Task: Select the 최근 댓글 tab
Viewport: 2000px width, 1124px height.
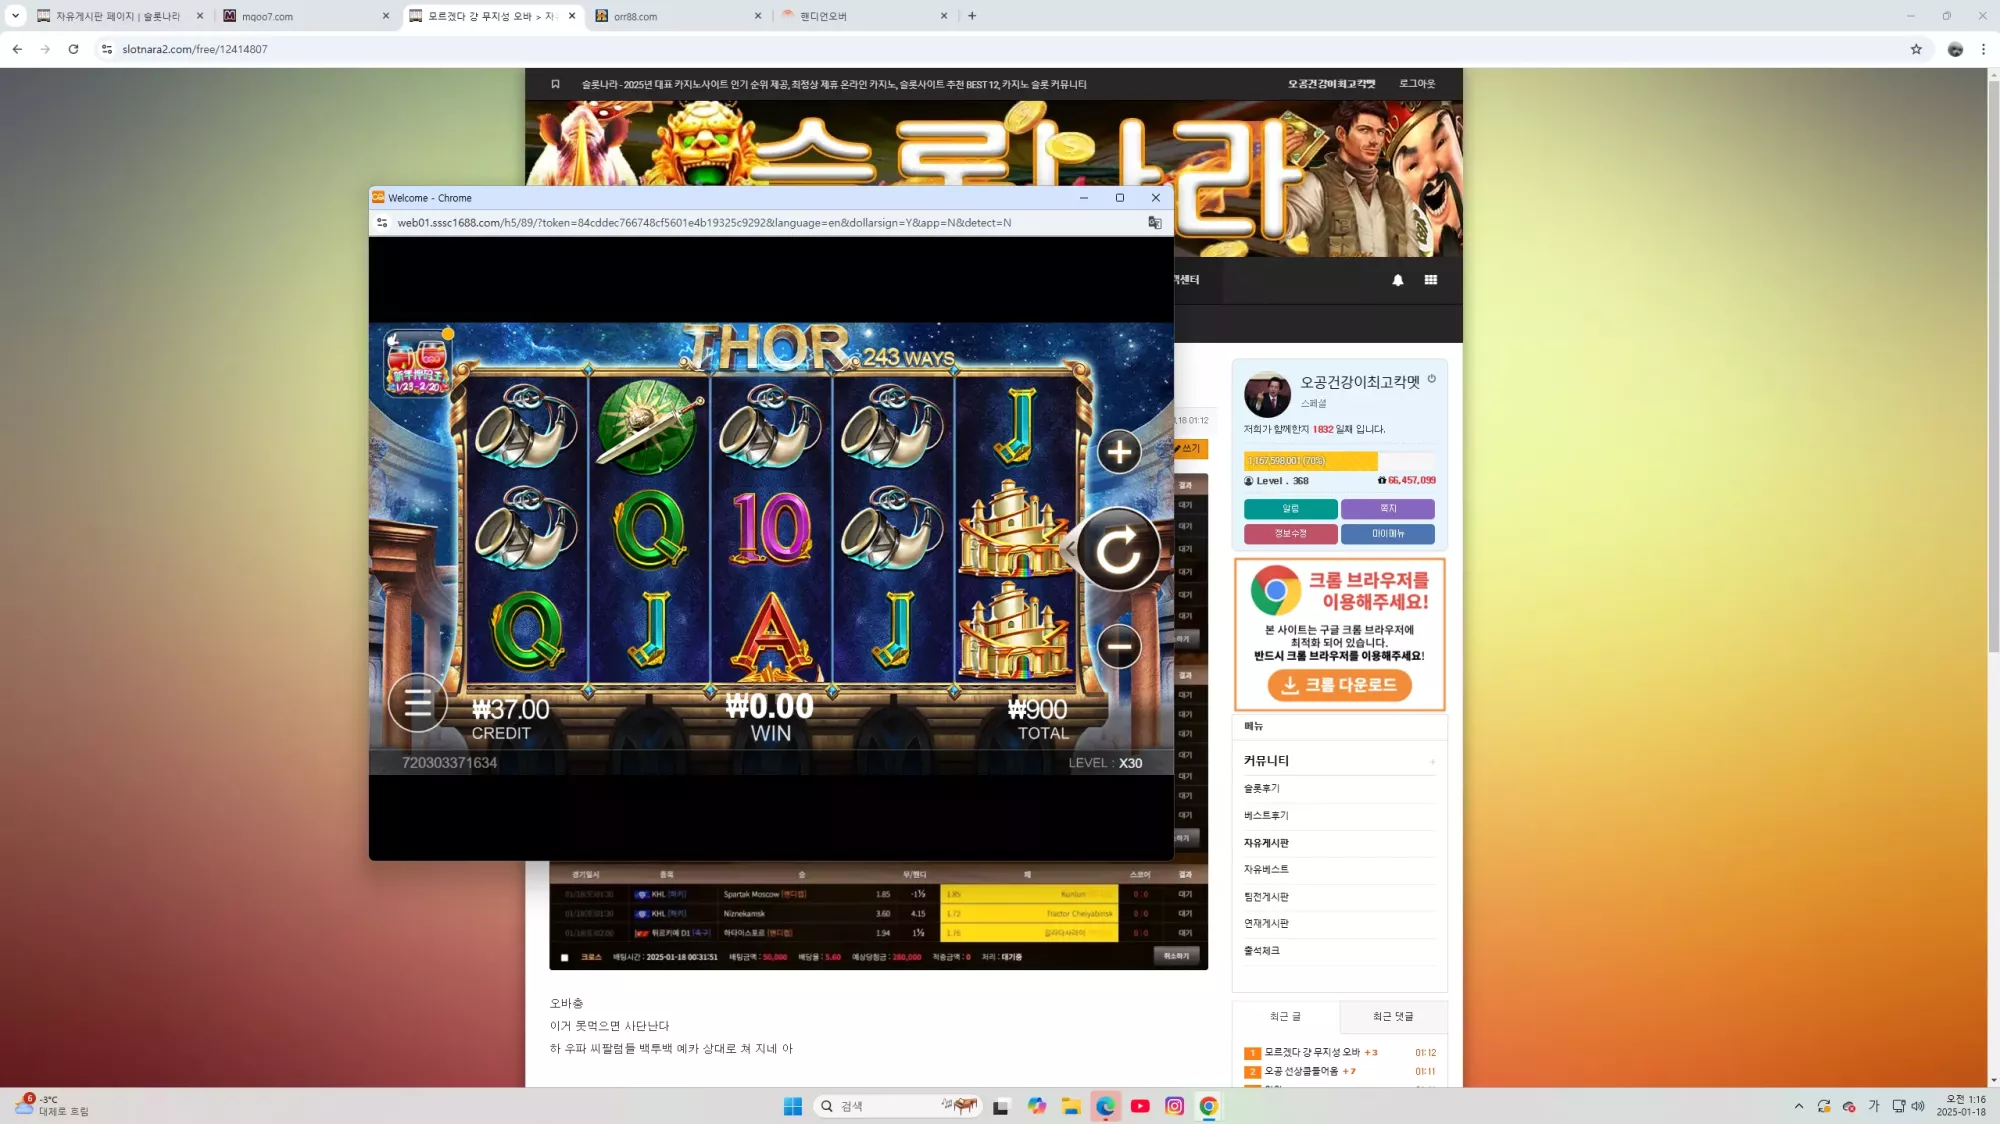Action: tap(1393, 1016)
